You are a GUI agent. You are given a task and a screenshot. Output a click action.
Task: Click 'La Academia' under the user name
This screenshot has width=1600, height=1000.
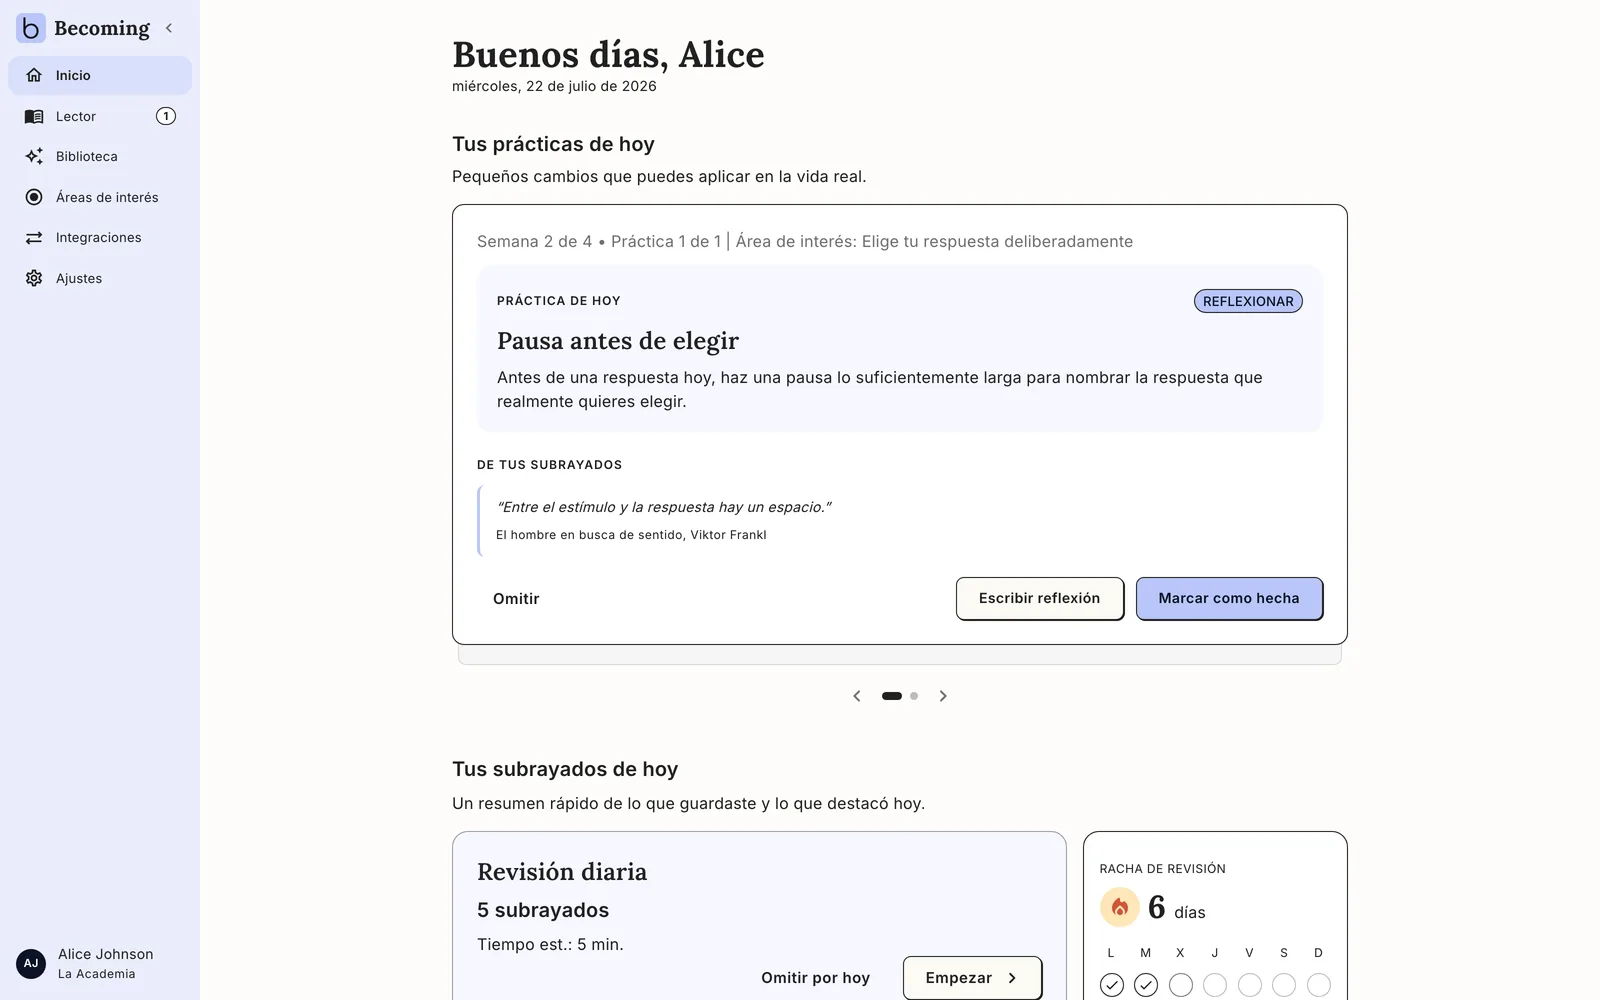click(96, 974)
